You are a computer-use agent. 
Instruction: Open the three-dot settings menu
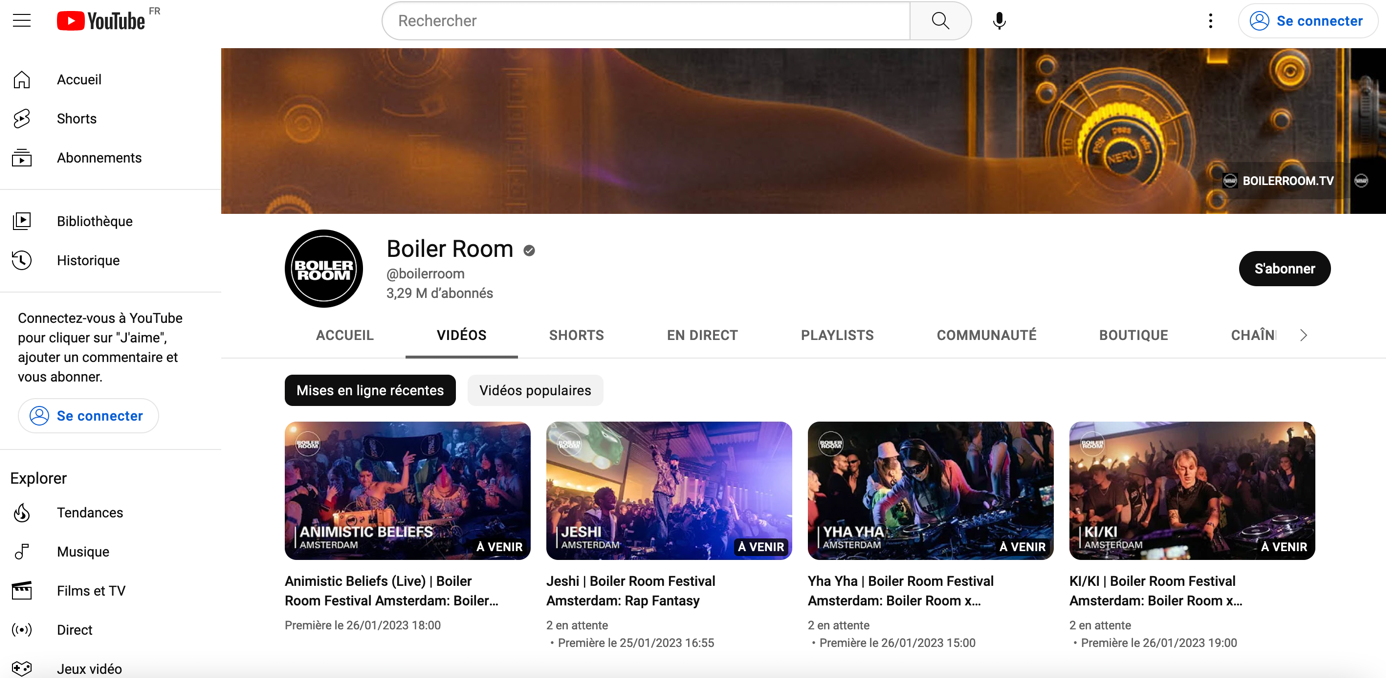click(x=1210, y=21)
